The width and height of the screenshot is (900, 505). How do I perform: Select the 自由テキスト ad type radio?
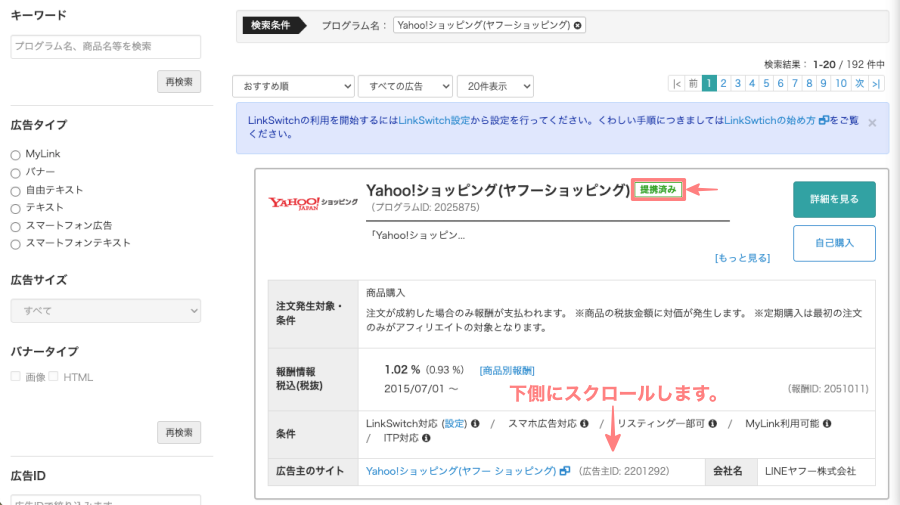(15, 191)
